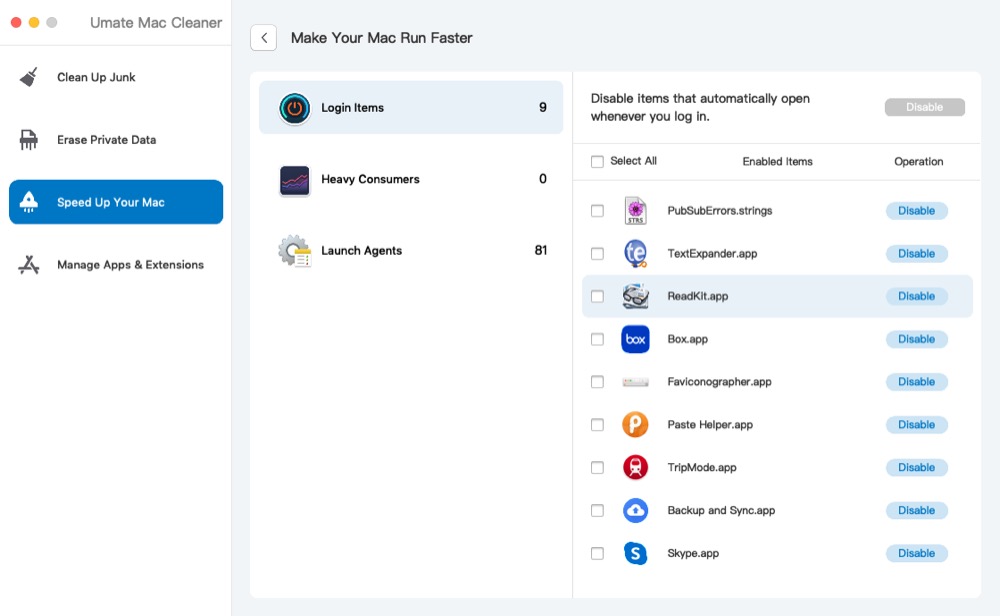Tick the checkbox for ReadKit.app
1000x616 pixels.
(597, 297)
